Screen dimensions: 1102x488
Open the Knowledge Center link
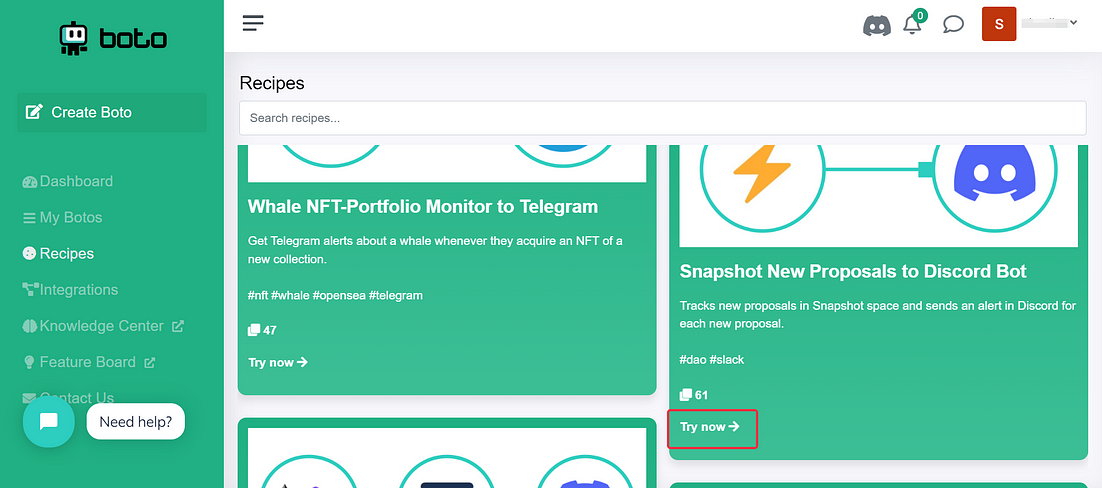(102, 326)
